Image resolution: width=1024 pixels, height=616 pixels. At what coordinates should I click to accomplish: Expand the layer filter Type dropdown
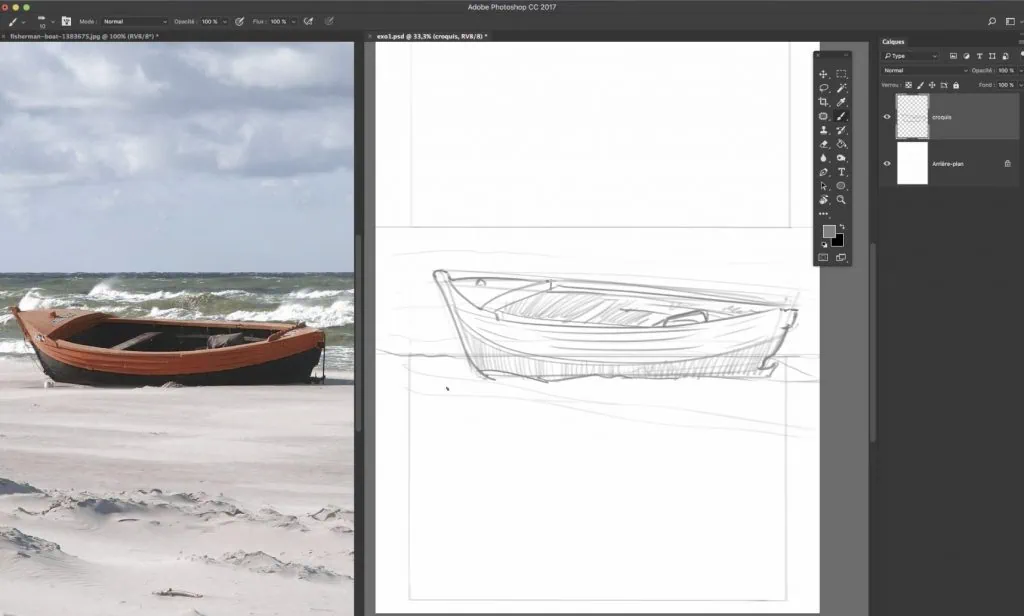pos(910,56)
